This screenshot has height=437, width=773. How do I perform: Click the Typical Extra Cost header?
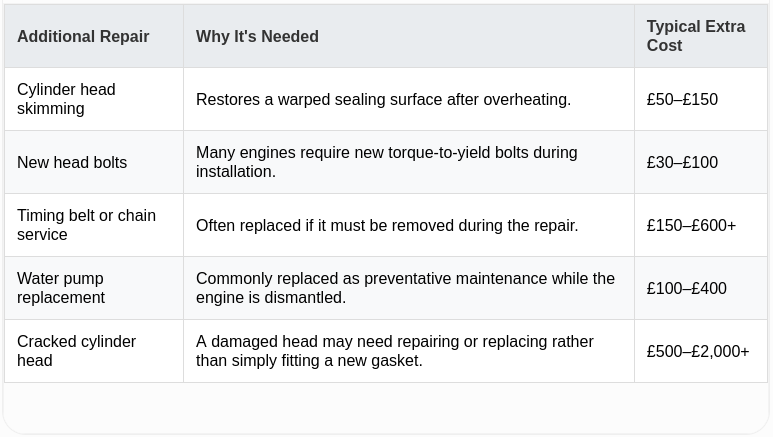pyautogui.click(x=701, y=36)
